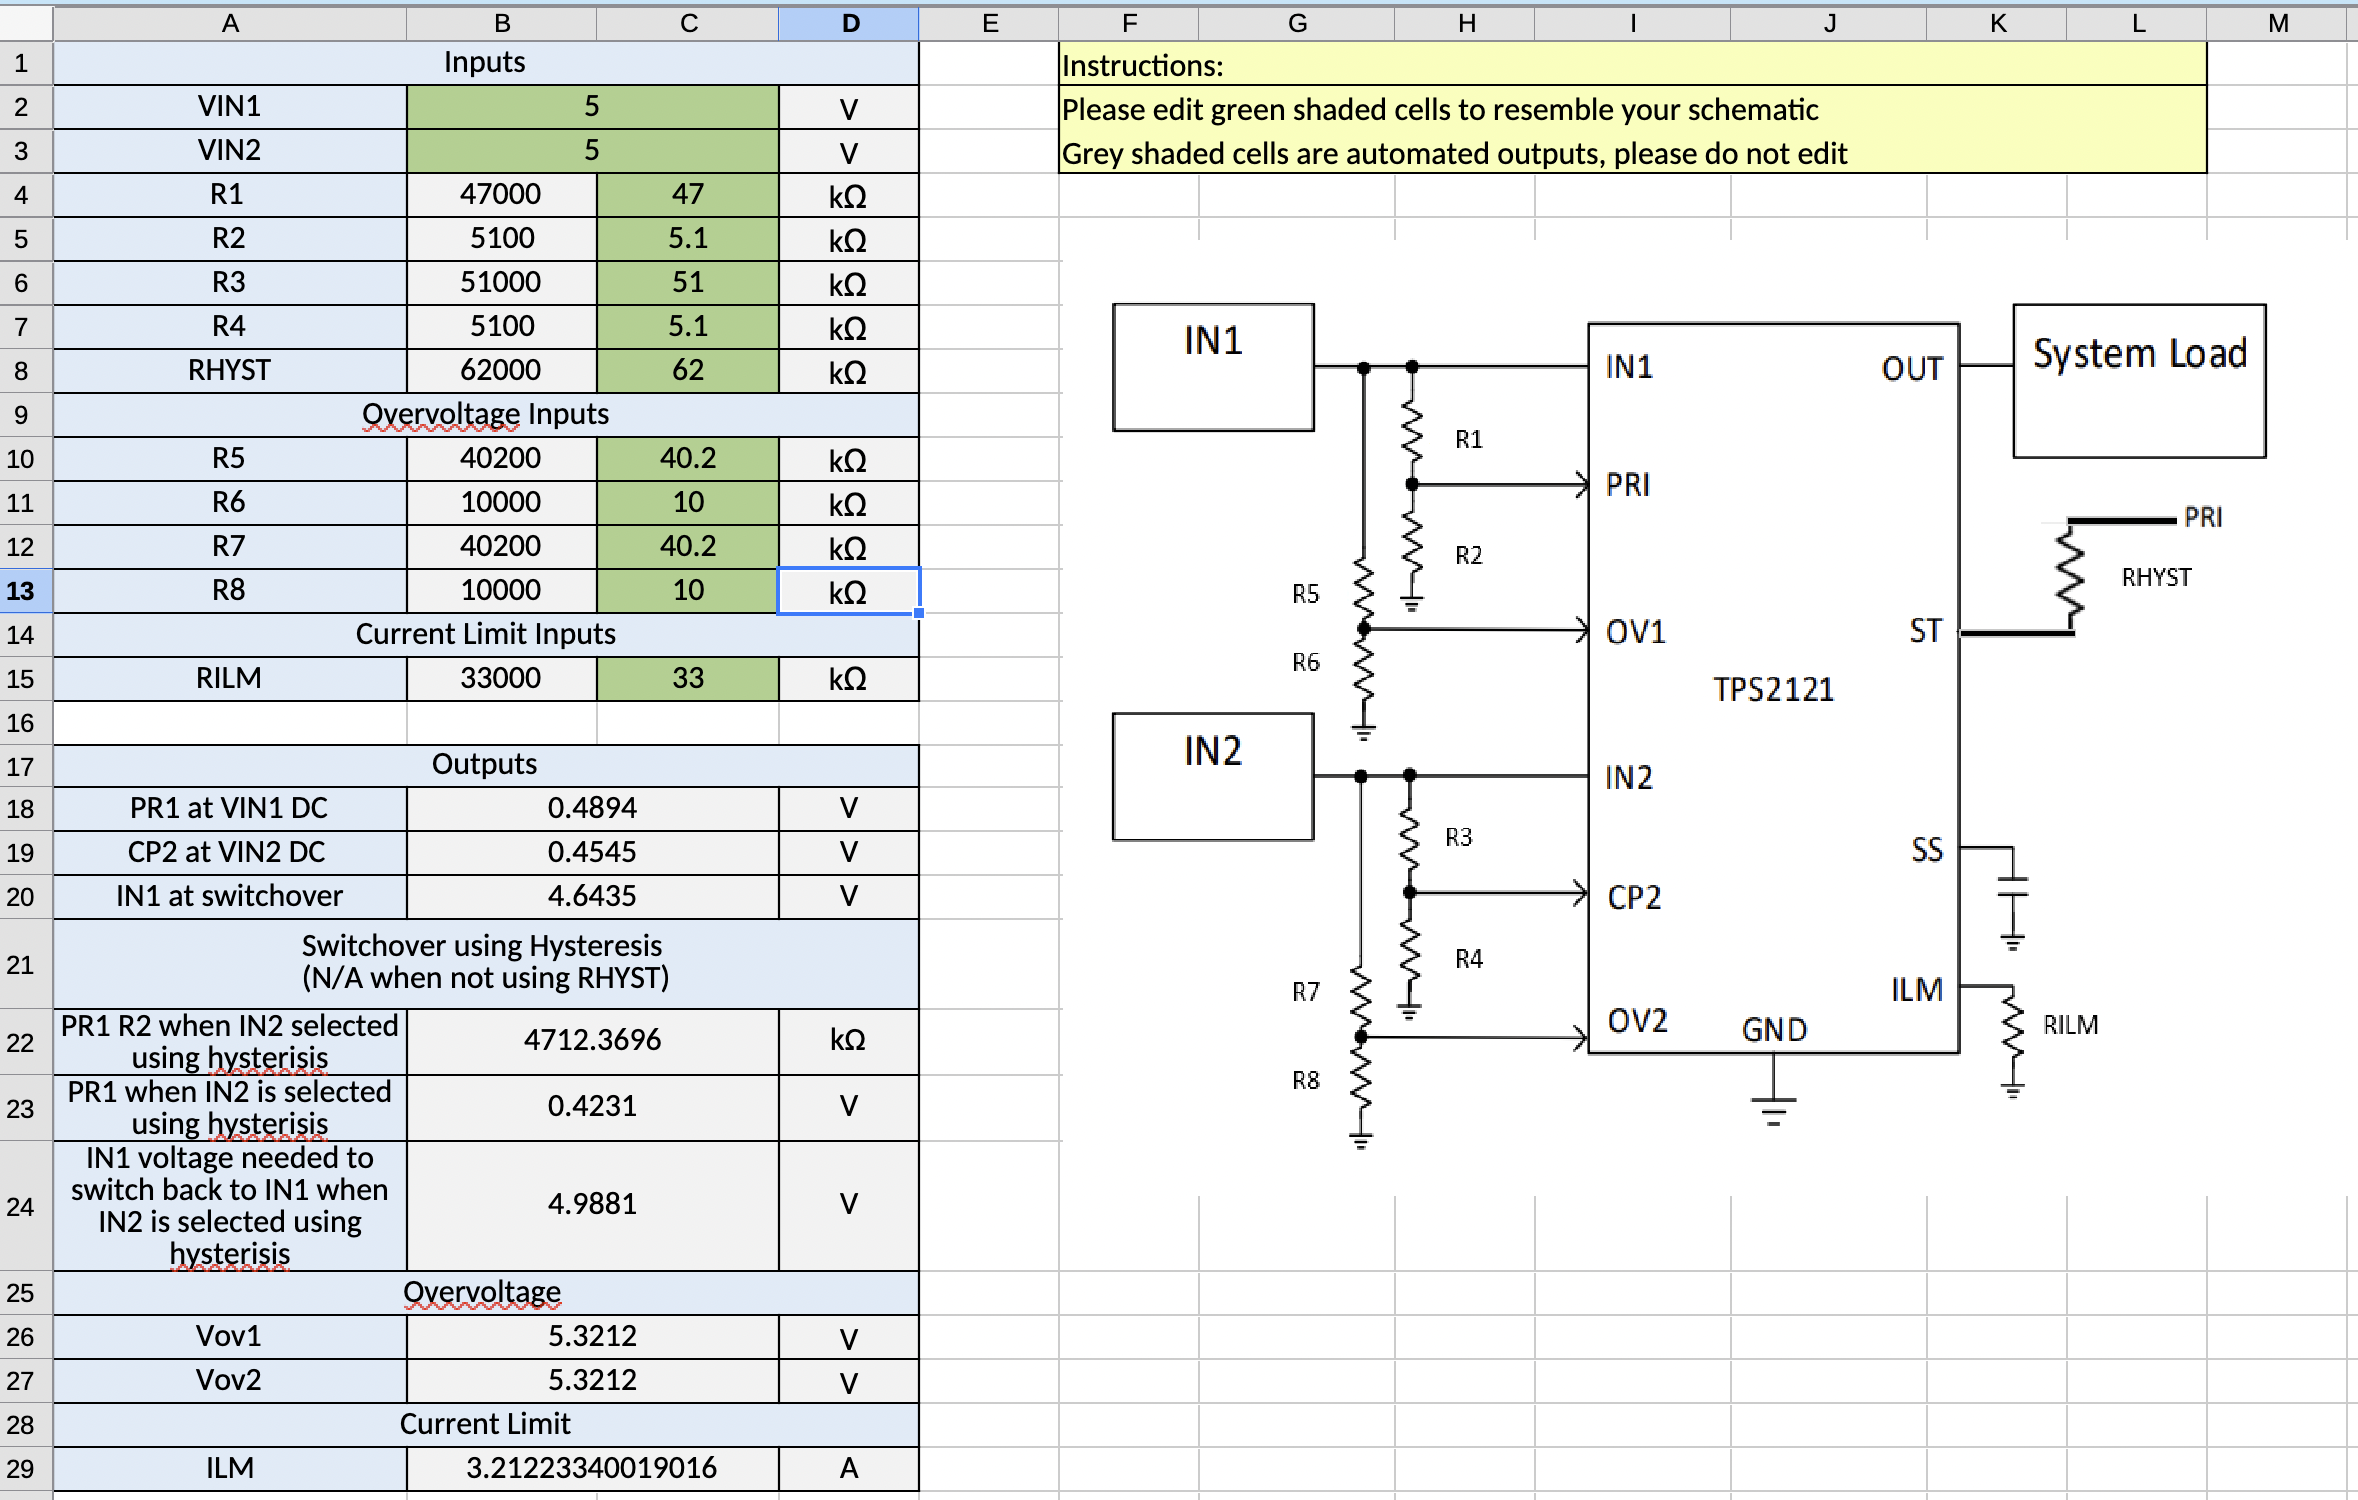Select the CP2 at VIN2 DC value 0.4545
Viewport: 2358px width, 1500px height.
[592, 853]
